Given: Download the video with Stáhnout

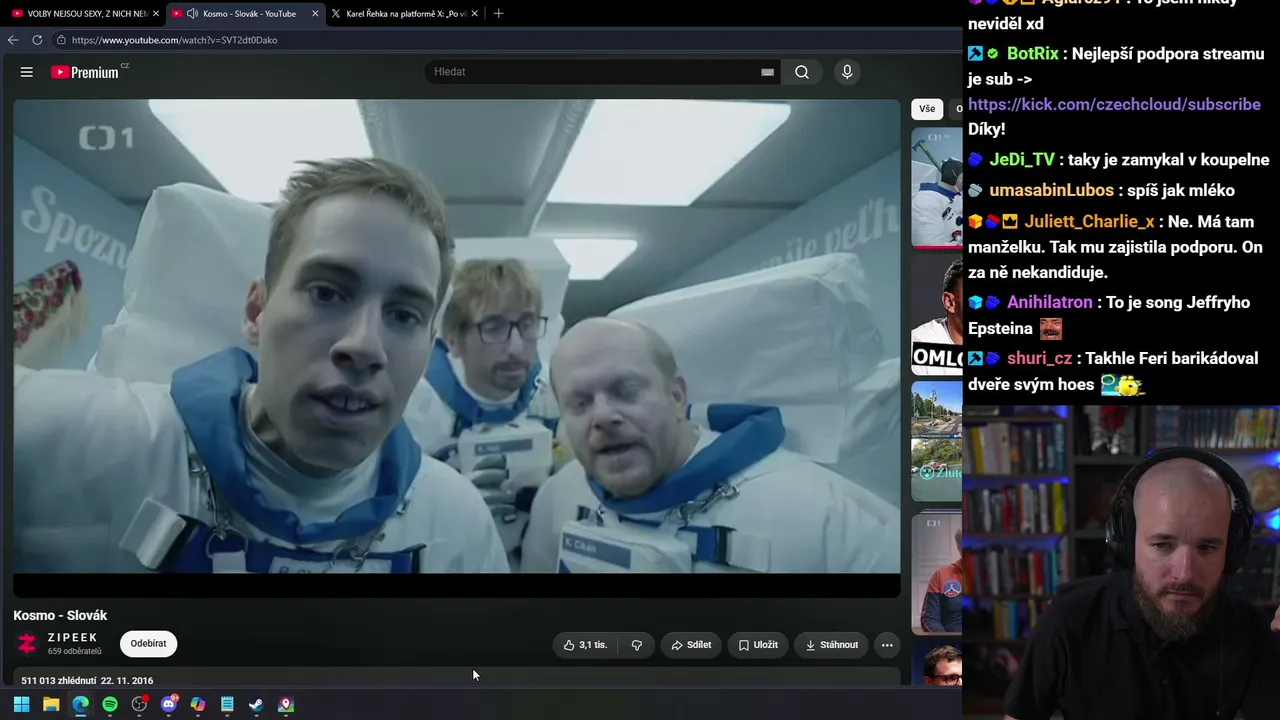Looking at the screenshot, I should click(832, 645).
